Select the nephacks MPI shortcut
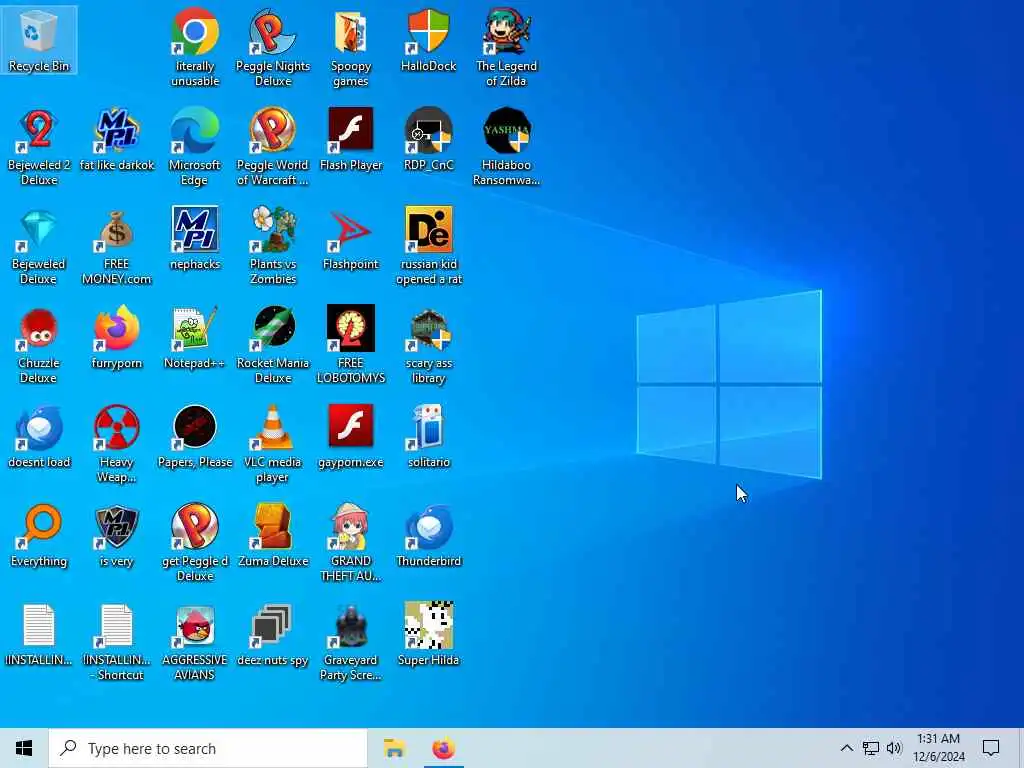This screenshot has width=1024, height=768. [195, 239]
